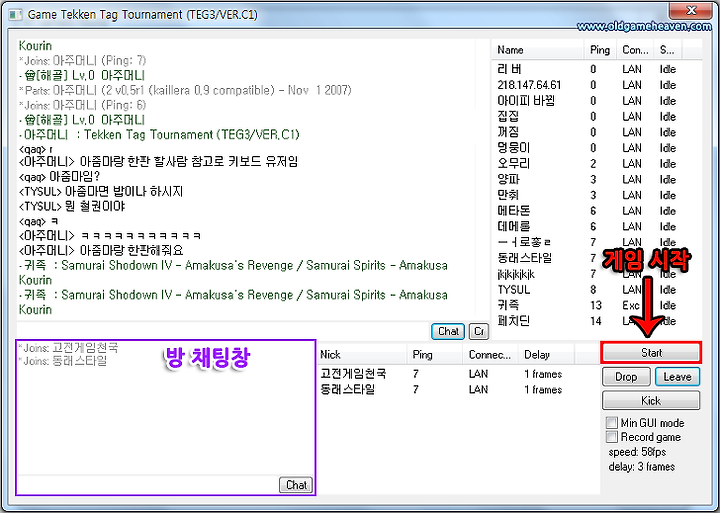Click the Cr button beside lobby Chat
The height and width of the screenshot is (513, 720).
click(x=479, y=331)
